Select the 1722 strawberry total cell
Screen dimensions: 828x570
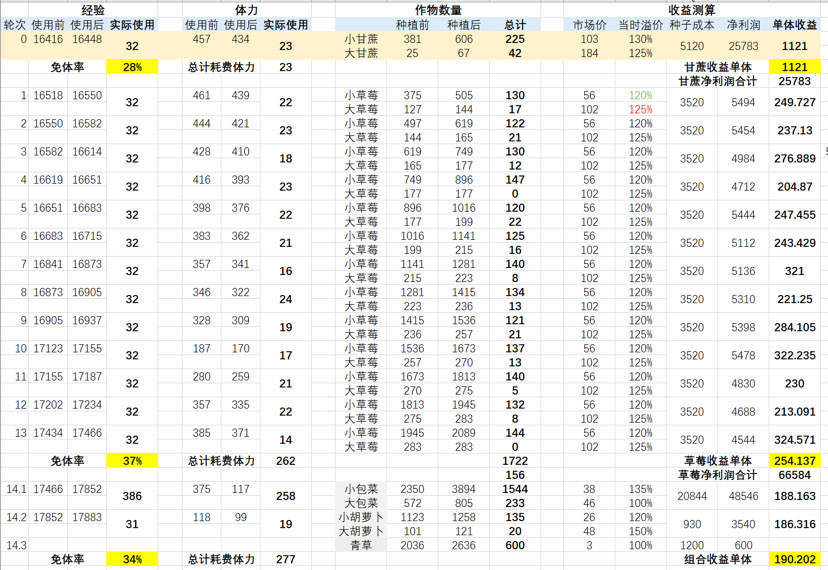[515, 461]
